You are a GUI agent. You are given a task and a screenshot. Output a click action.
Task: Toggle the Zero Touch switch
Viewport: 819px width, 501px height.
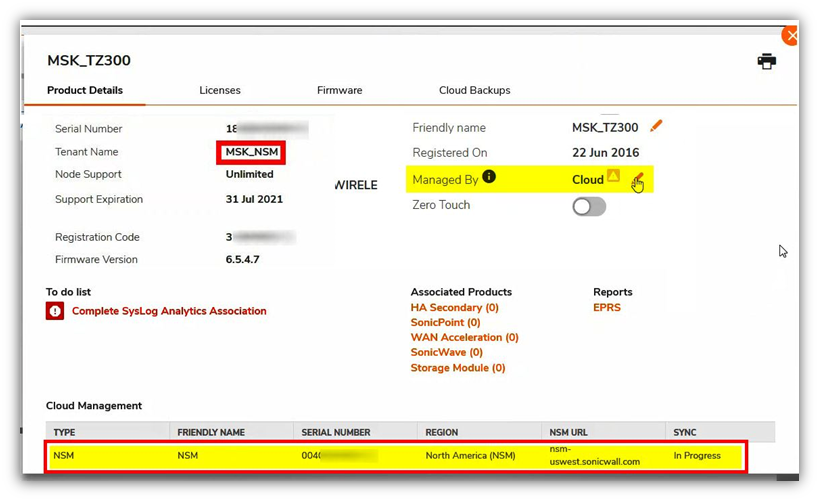(x=589, y=206)
